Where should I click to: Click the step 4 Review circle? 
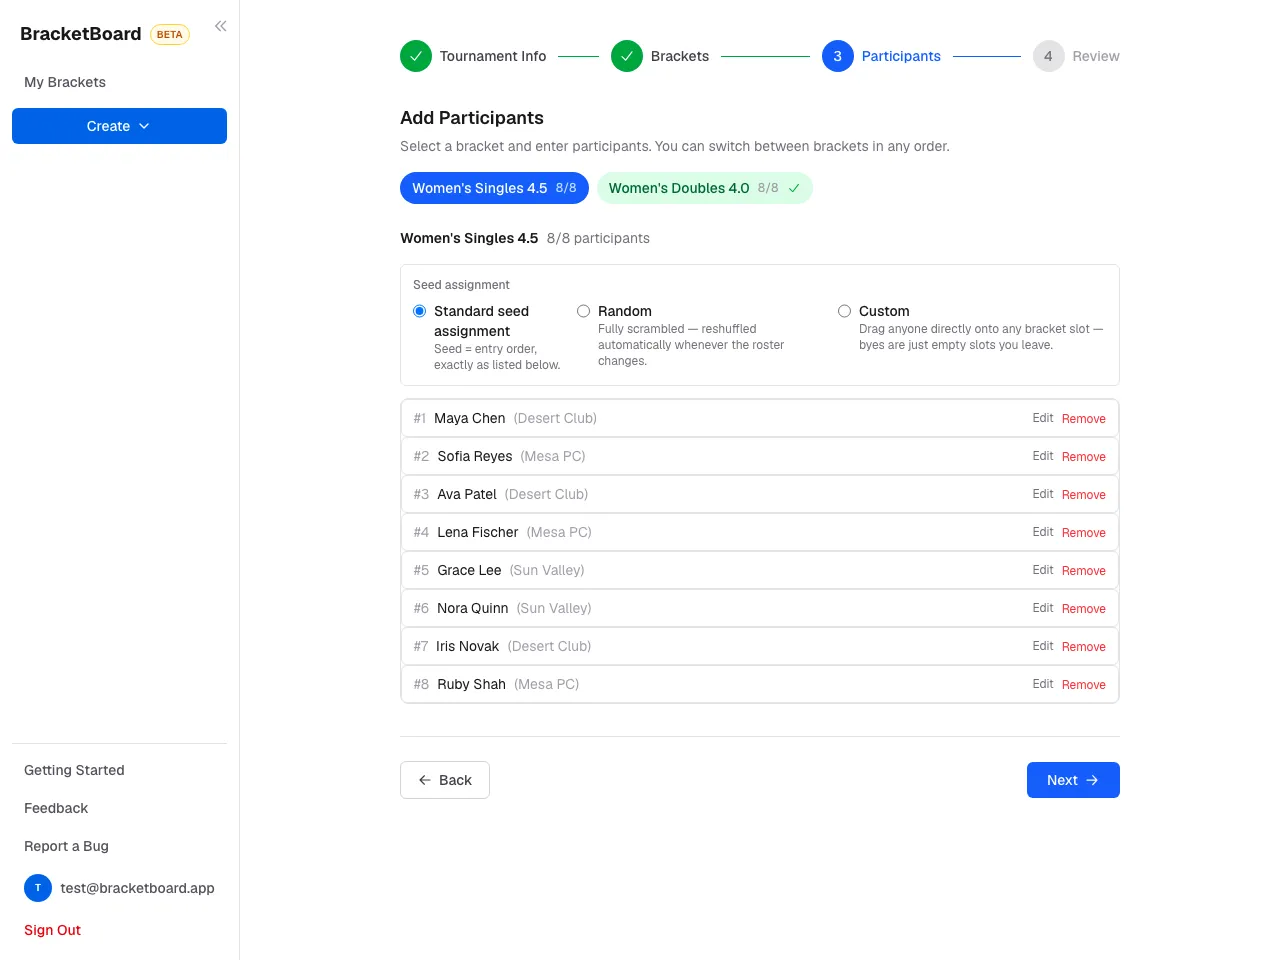click(x=1048, y=56)
